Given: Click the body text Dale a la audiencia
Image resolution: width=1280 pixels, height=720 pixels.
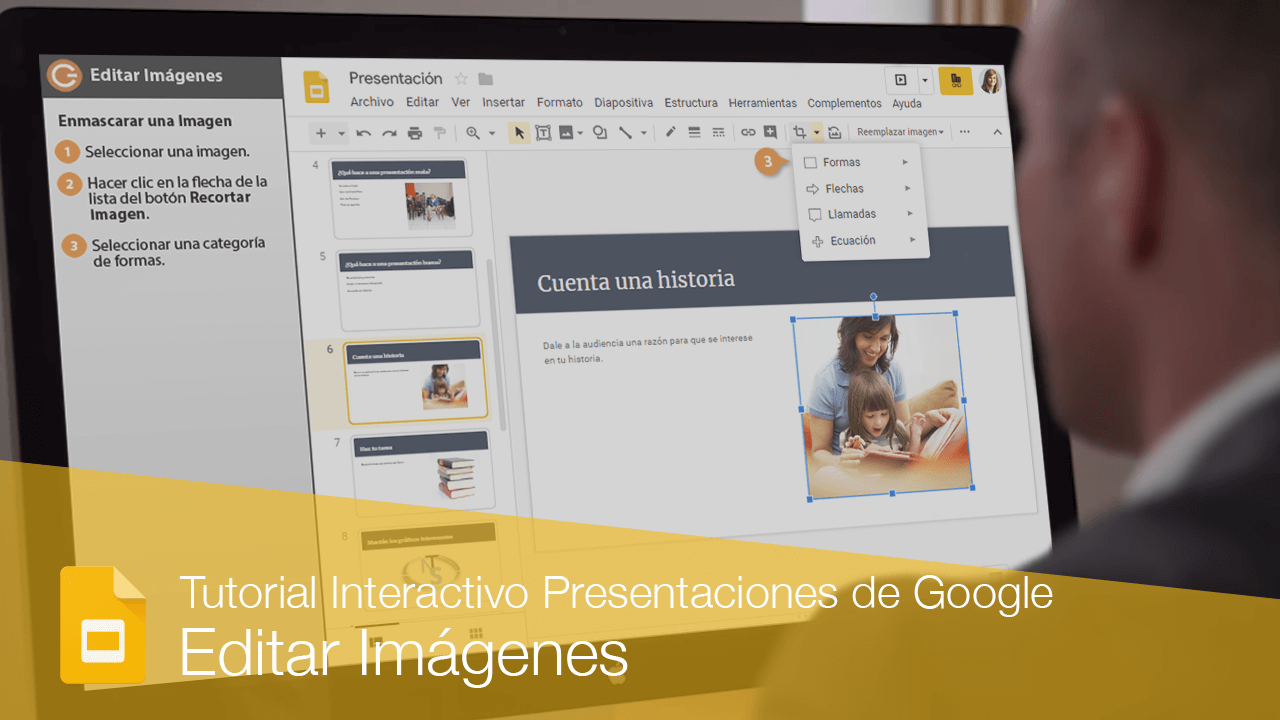Looking at the screenshot, I should [x=648, y=348].
